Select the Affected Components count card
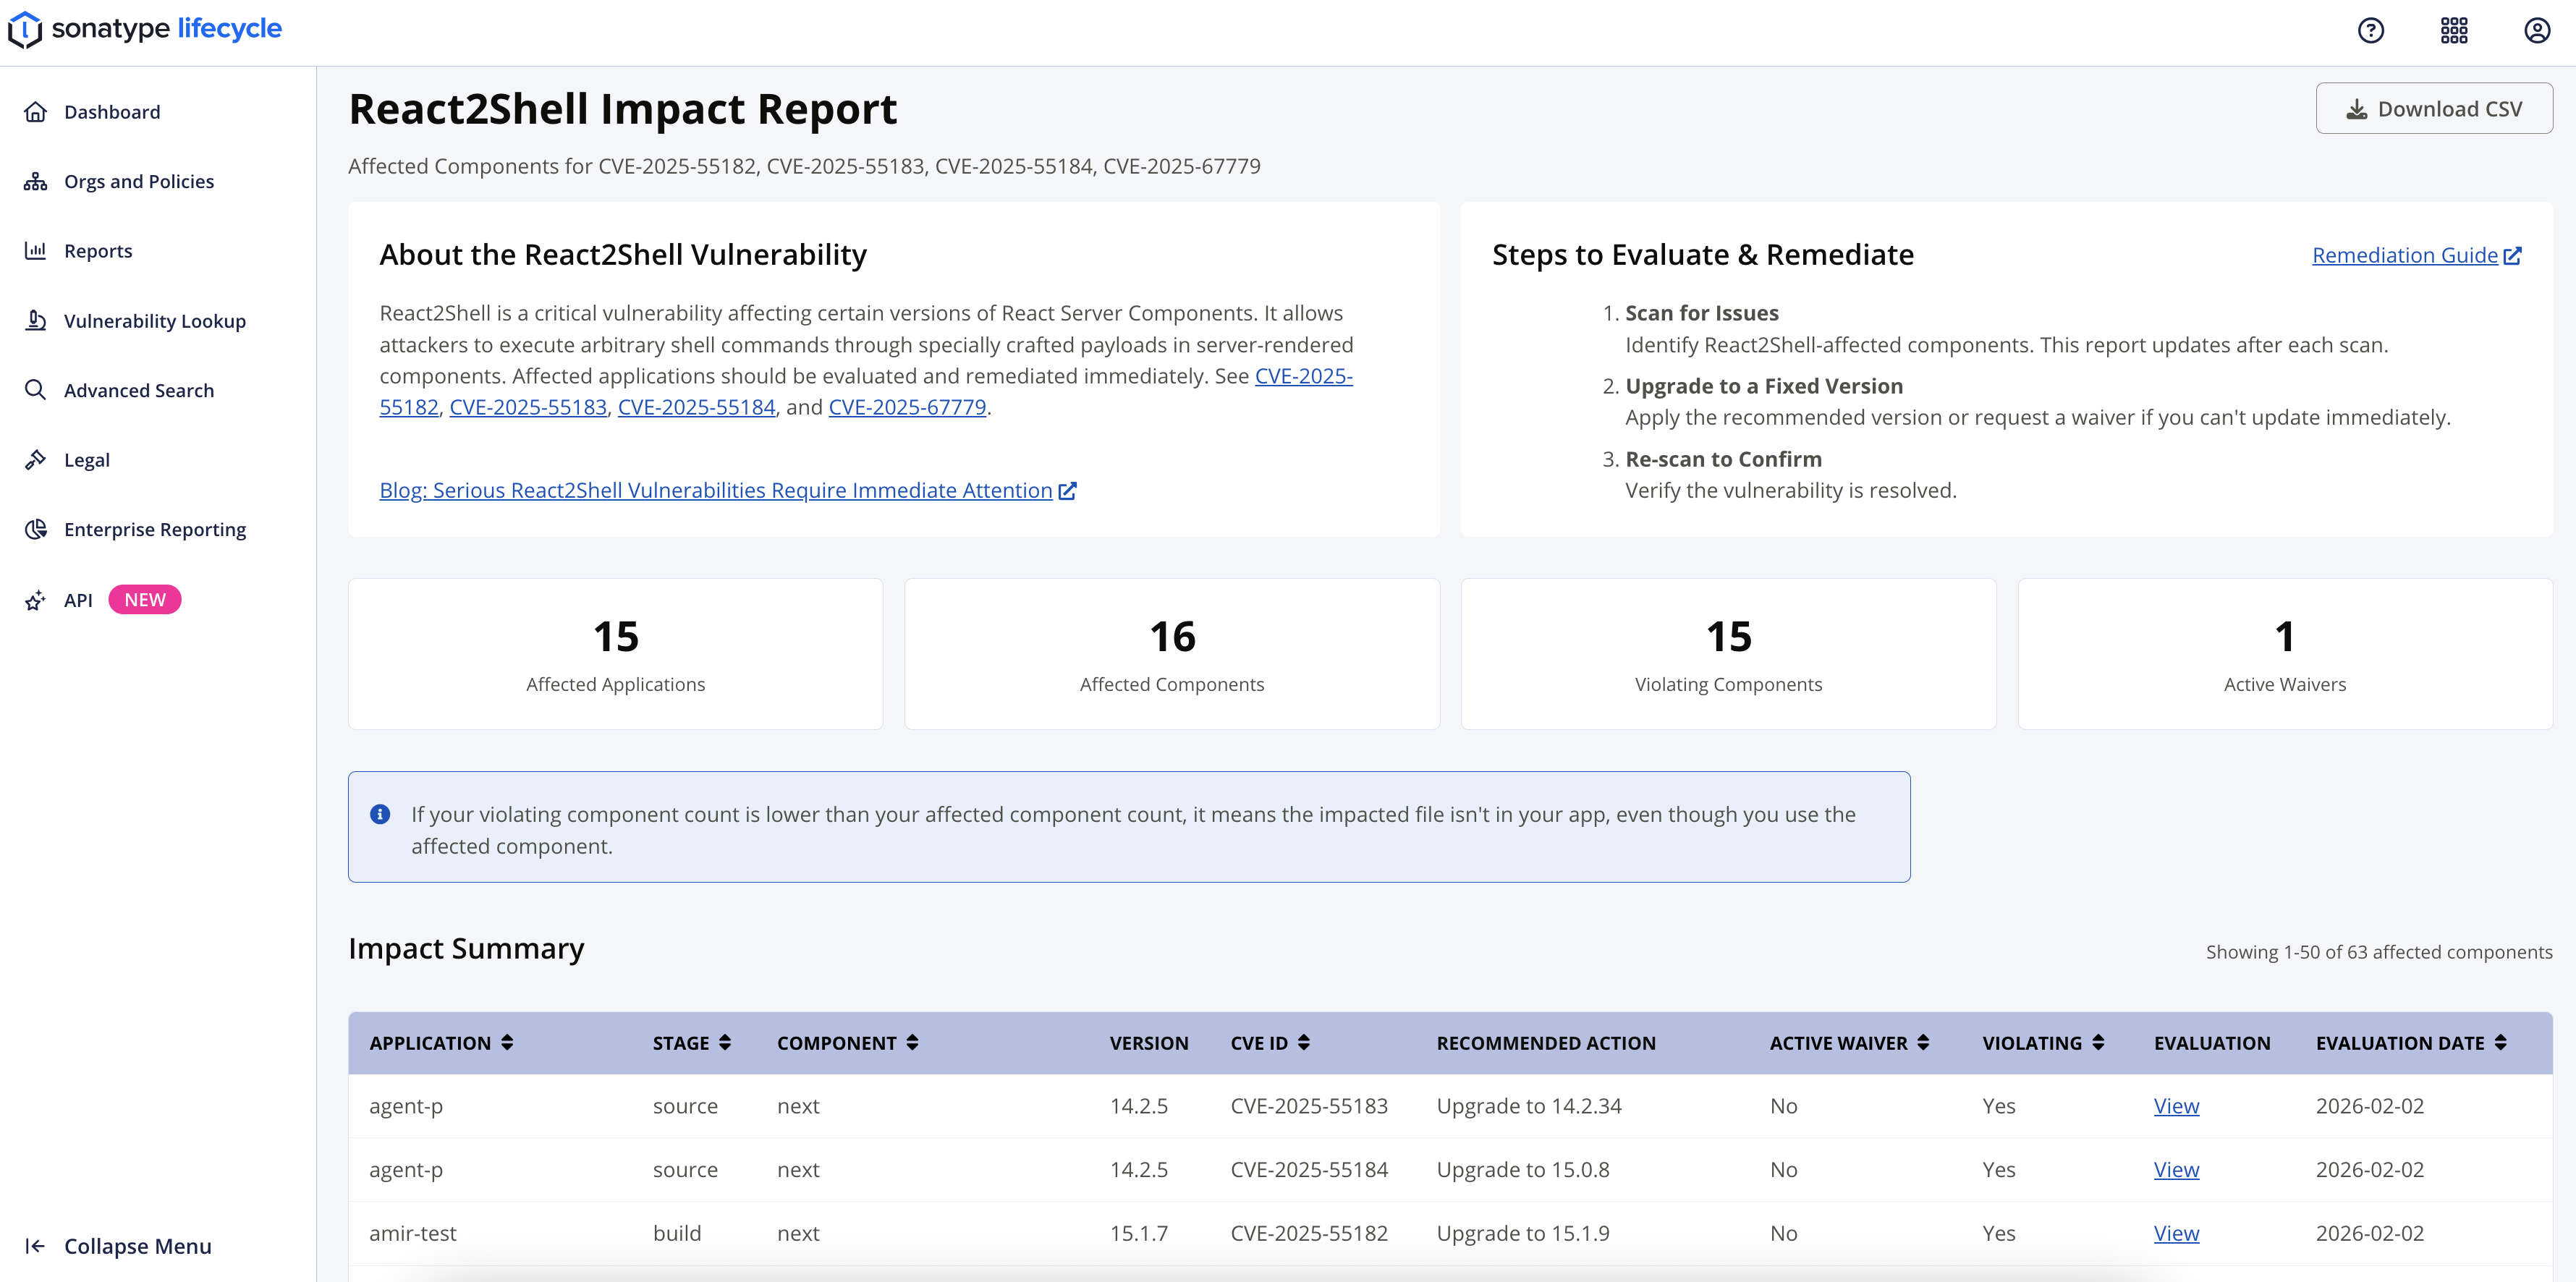 pos(1172,654)
